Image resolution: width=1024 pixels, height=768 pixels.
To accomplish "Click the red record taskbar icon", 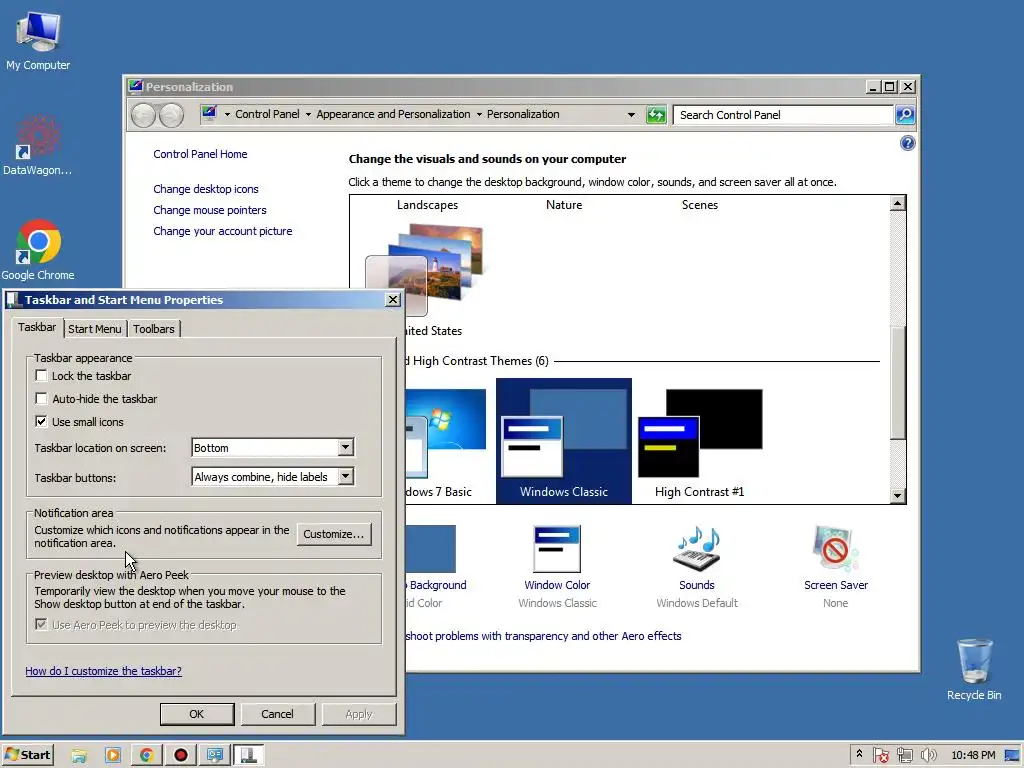I will (x=181, y=756).
